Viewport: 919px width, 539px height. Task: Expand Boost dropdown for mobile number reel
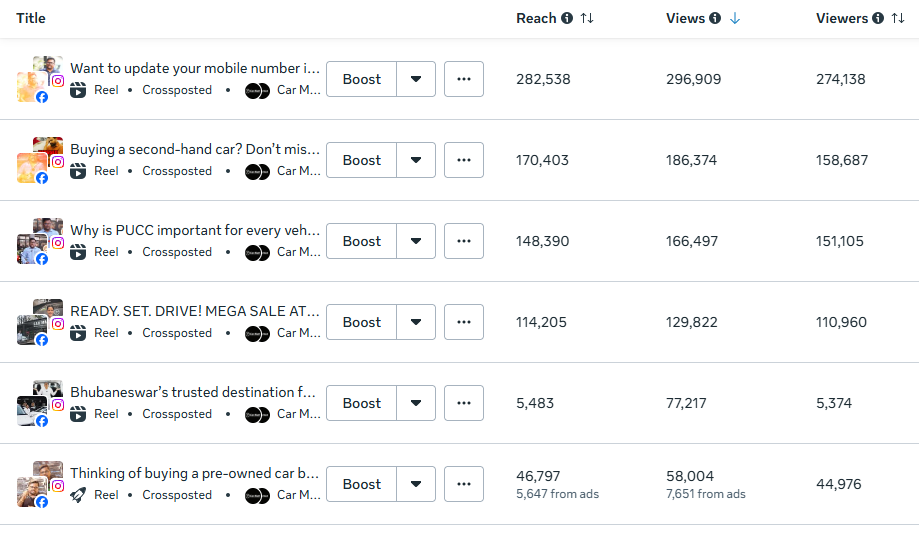[416, 79]
